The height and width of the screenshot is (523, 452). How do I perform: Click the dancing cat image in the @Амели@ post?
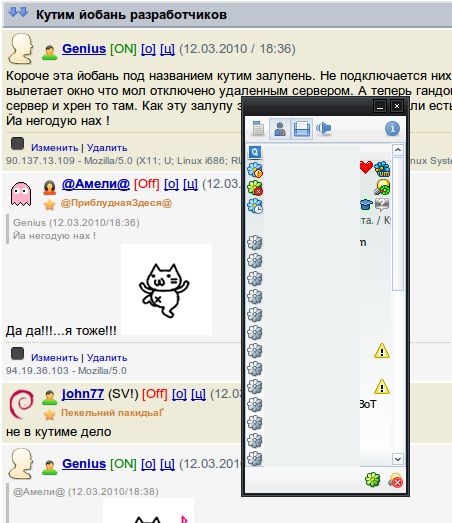(166, 289)
